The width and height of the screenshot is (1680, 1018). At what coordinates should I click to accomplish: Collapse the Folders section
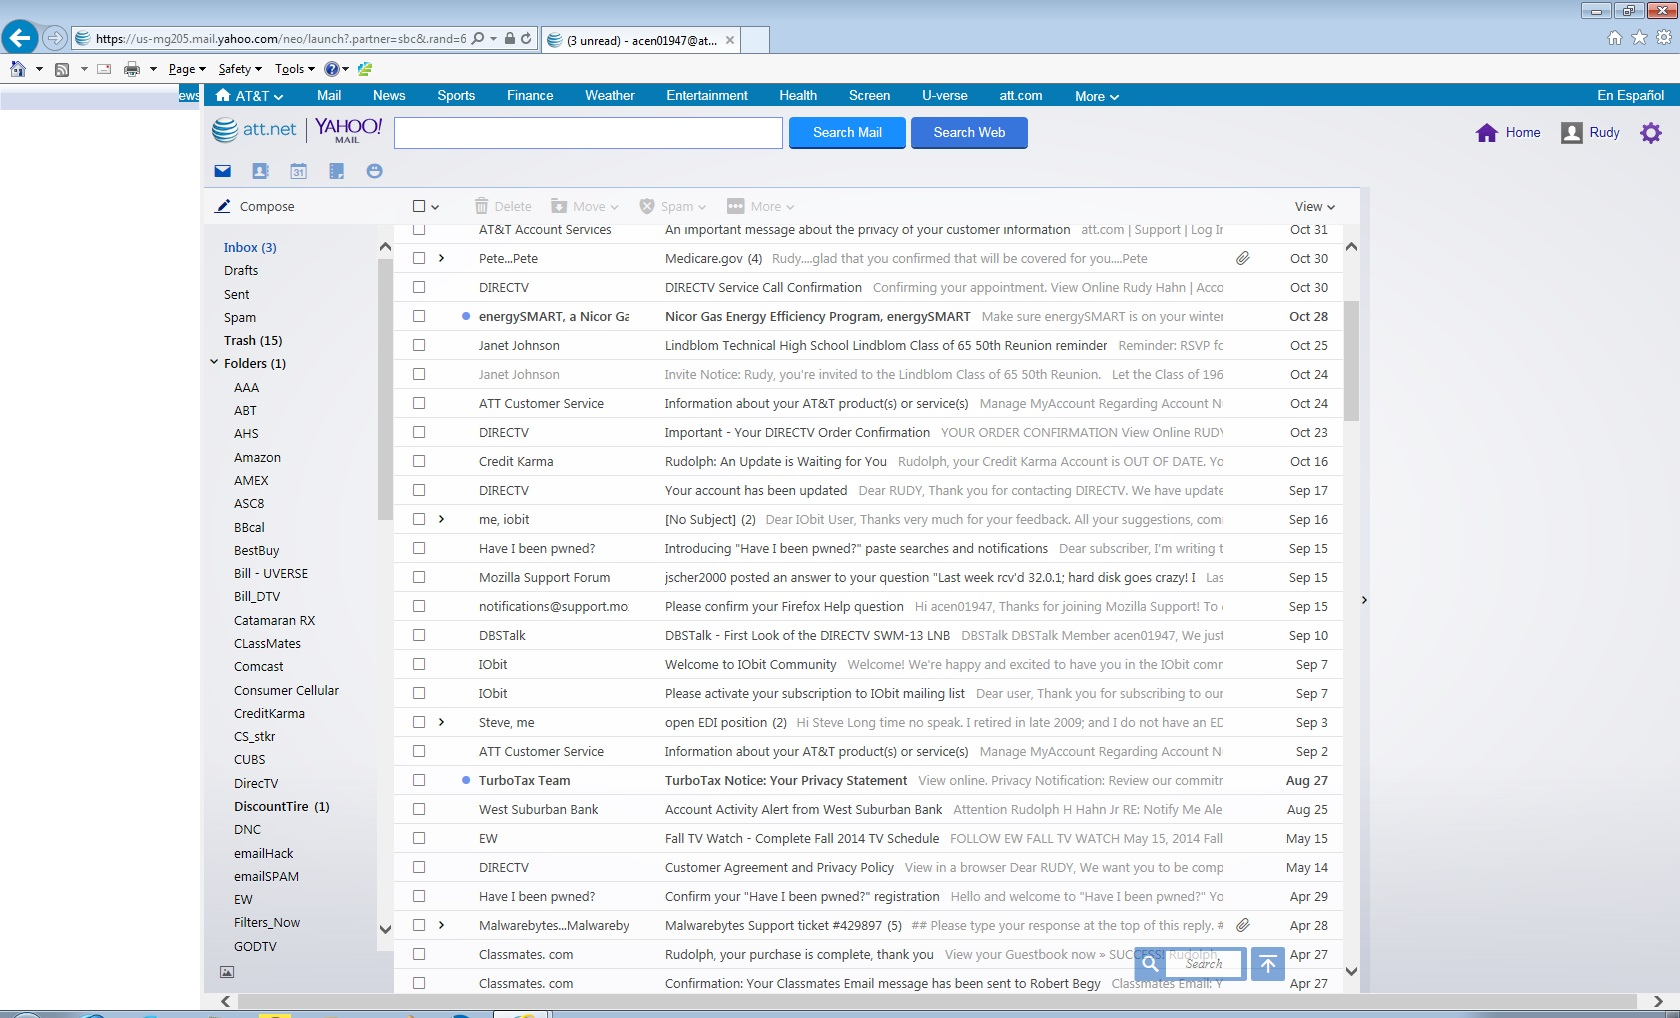pyautogui.click(x=214, y=362)
